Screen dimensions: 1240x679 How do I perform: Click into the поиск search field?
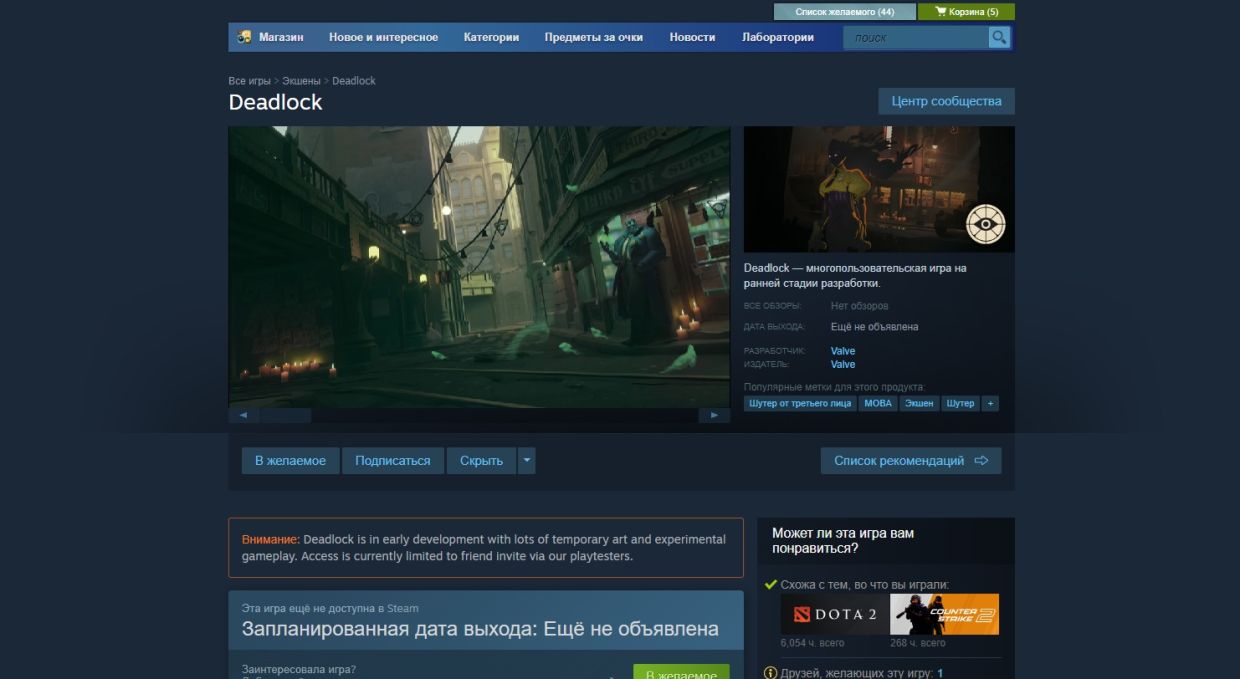point(915,38)
